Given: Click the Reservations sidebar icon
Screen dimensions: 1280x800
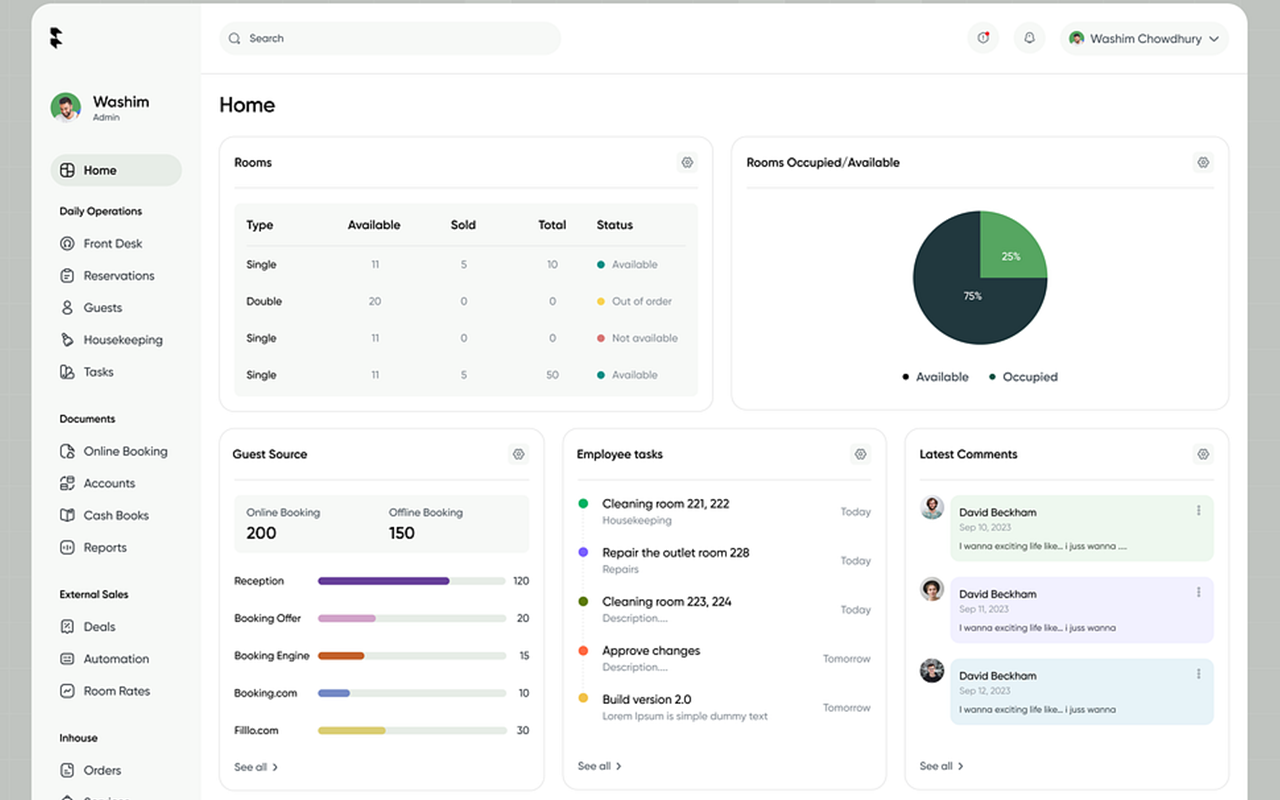Looking at the screenshot, I should 69,275.
